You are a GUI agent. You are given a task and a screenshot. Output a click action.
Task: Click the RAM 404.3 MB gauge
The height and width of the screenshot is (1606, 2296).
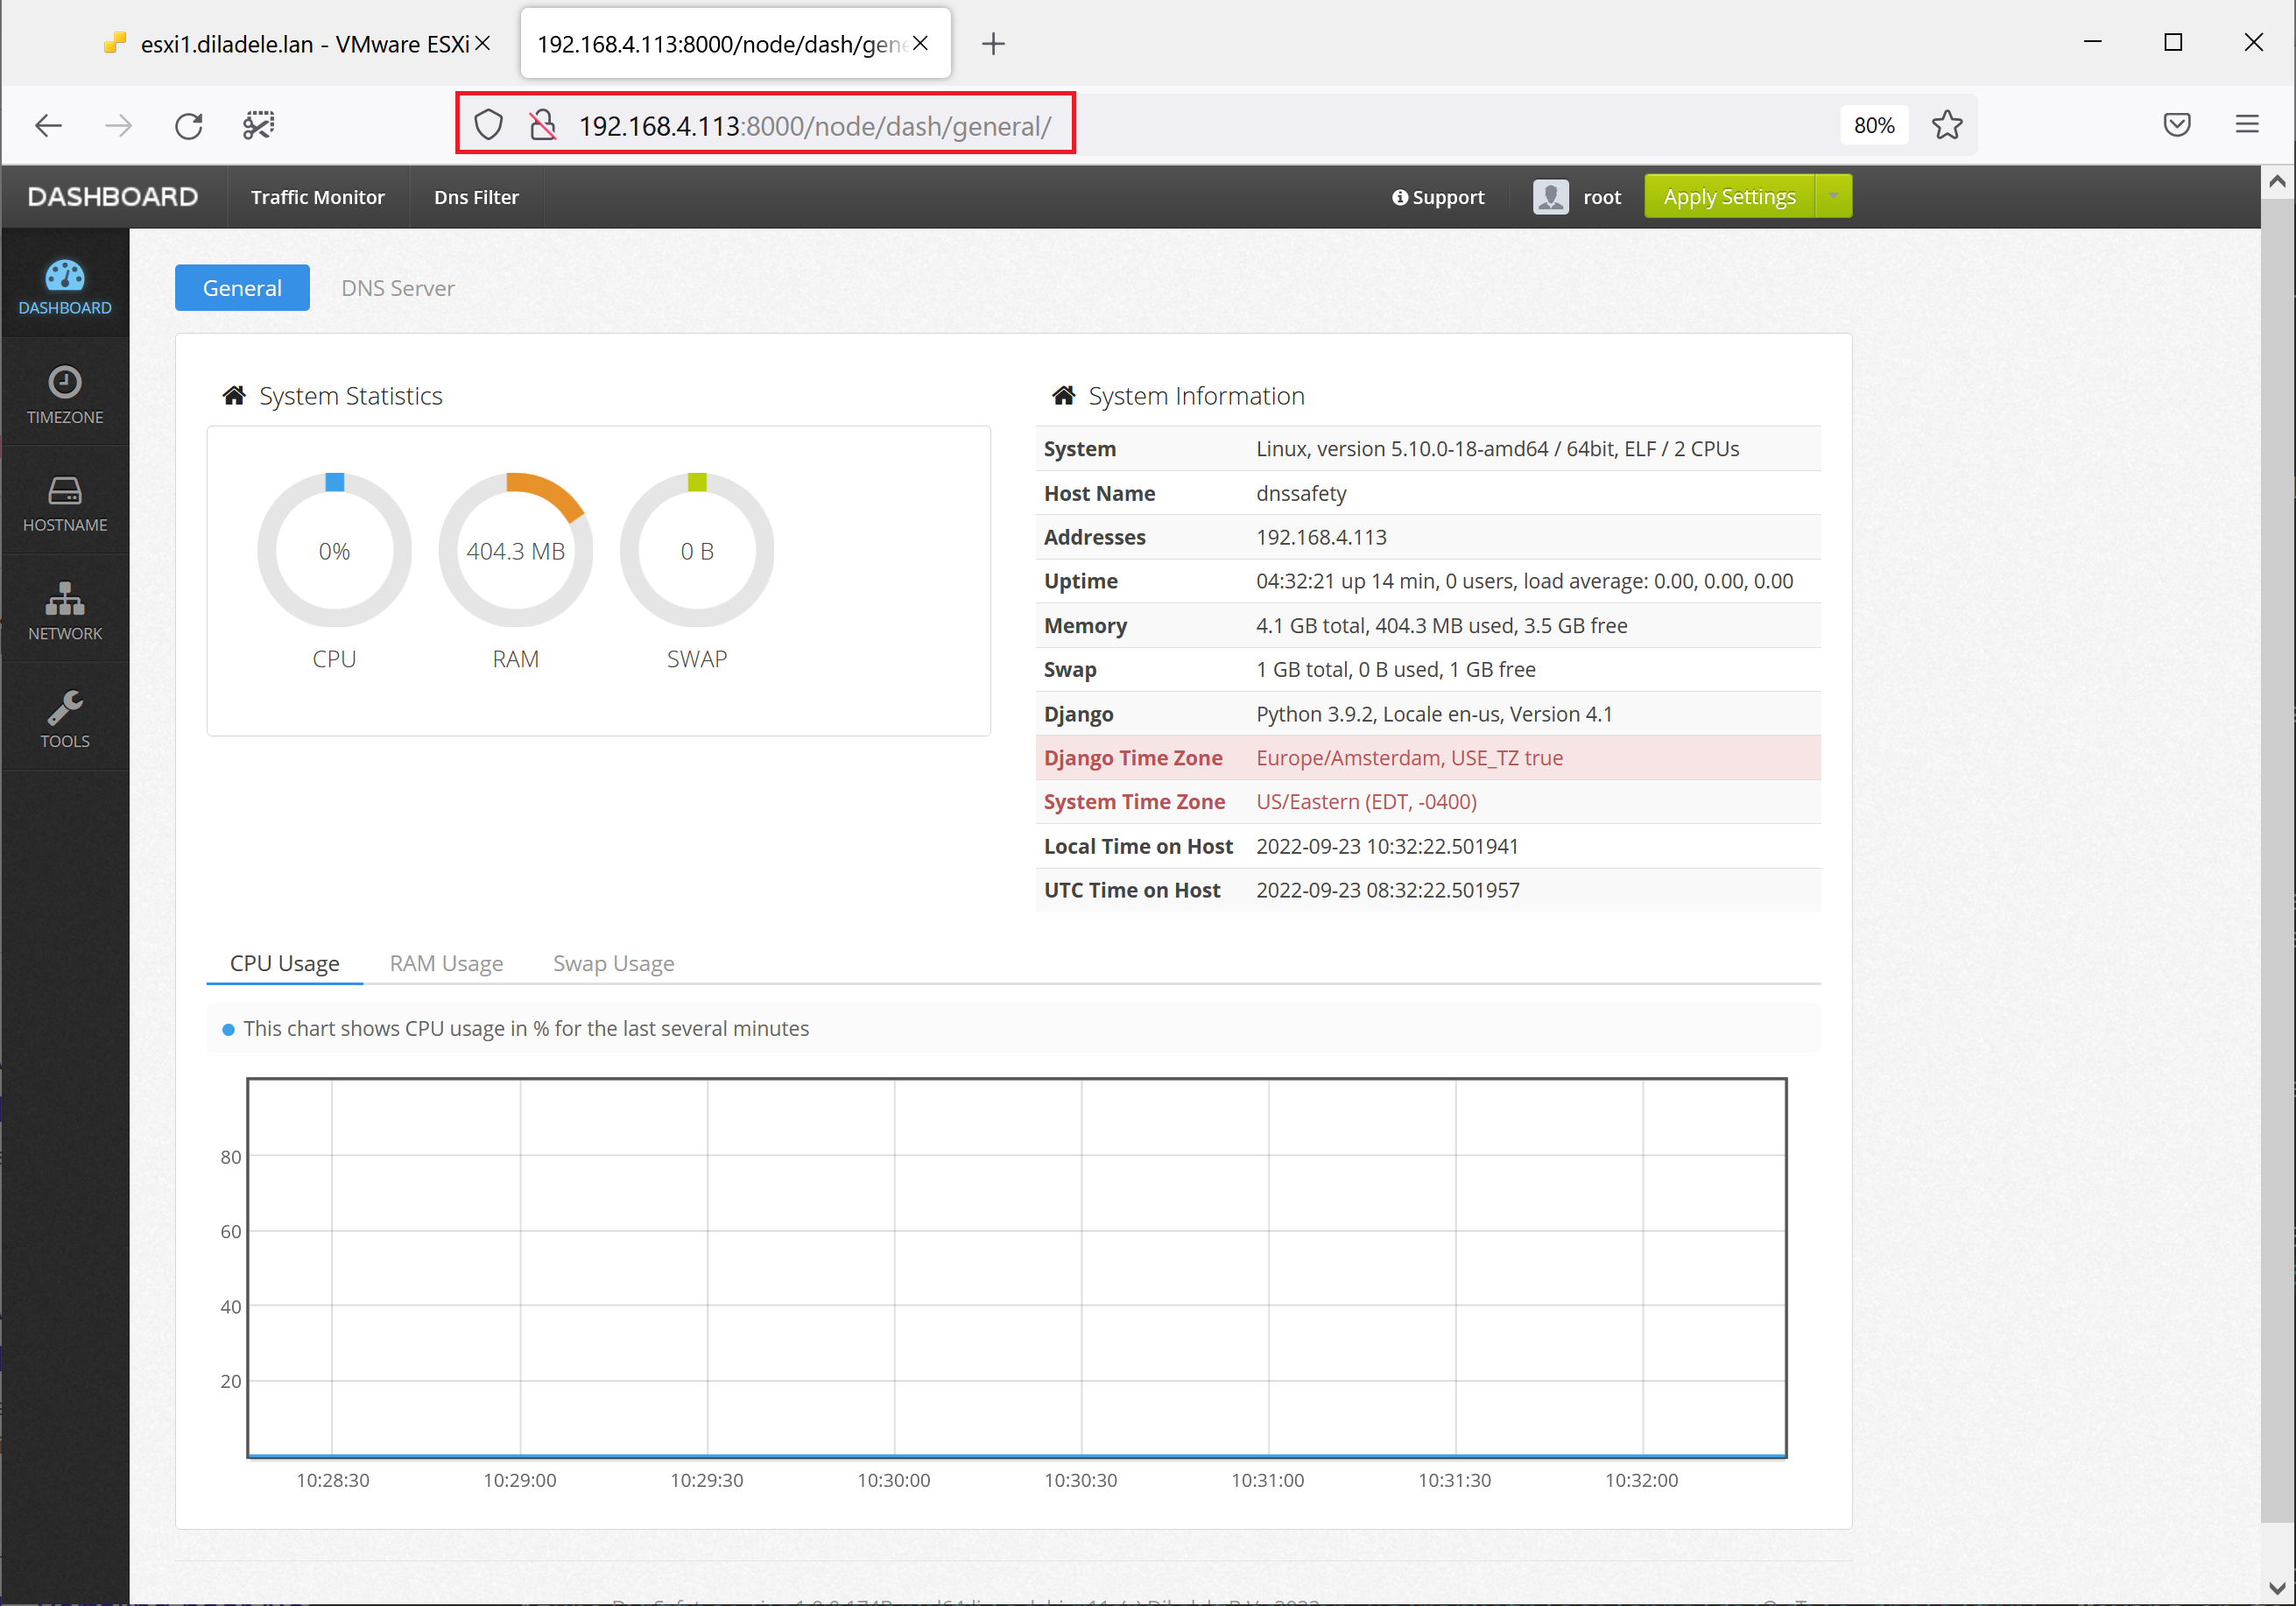pos(515,550)
